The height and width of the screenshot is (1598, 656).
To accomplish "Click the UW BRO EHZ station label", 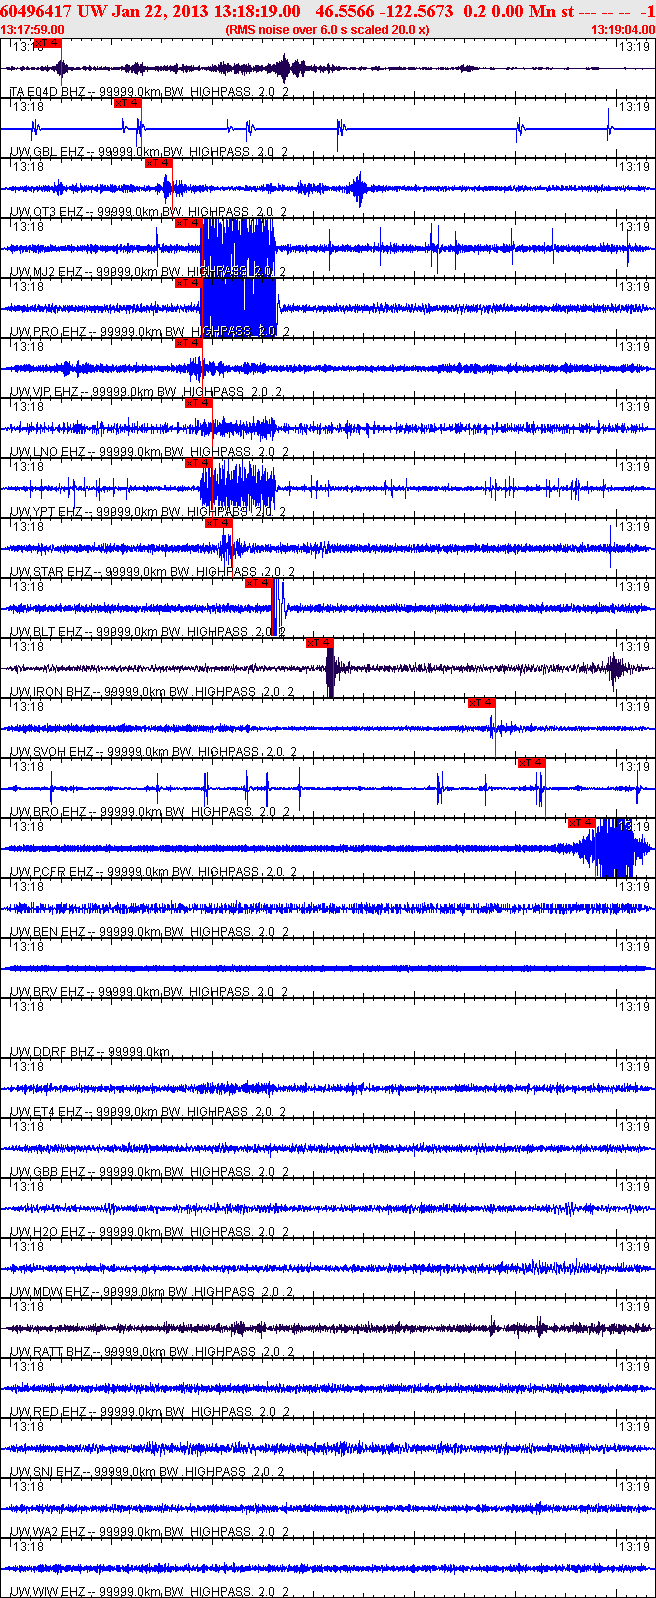I will click(150, 812).
